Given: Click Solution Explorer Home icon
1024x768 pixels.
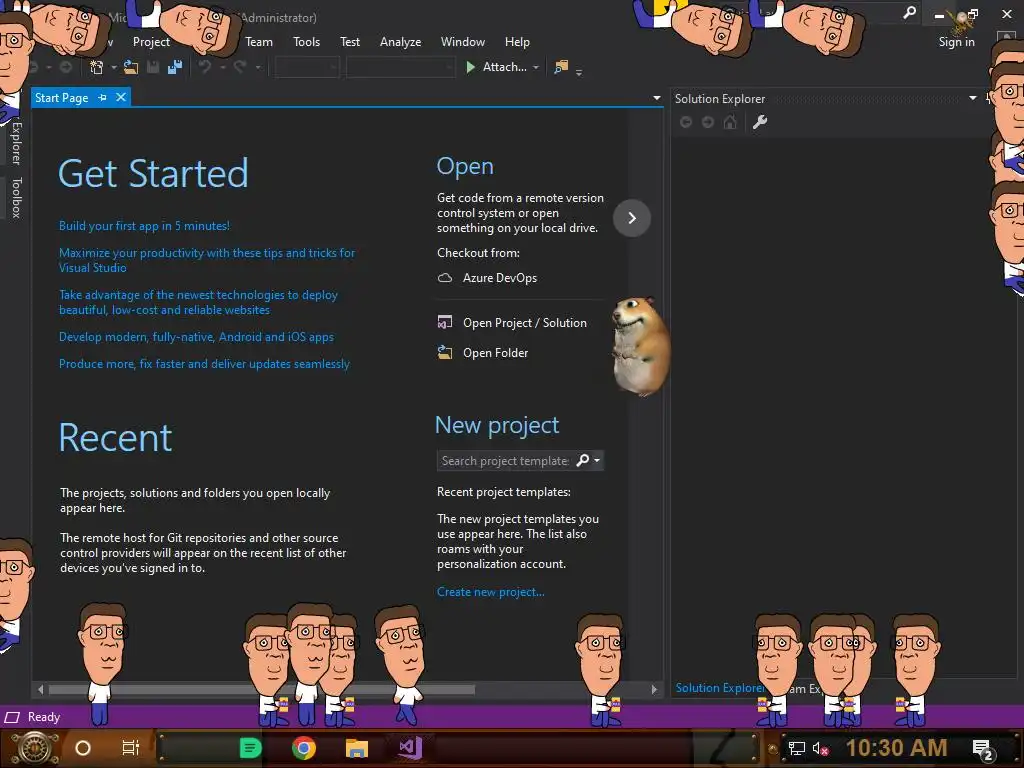Looking at the screenshot, I should click(730, 122).
